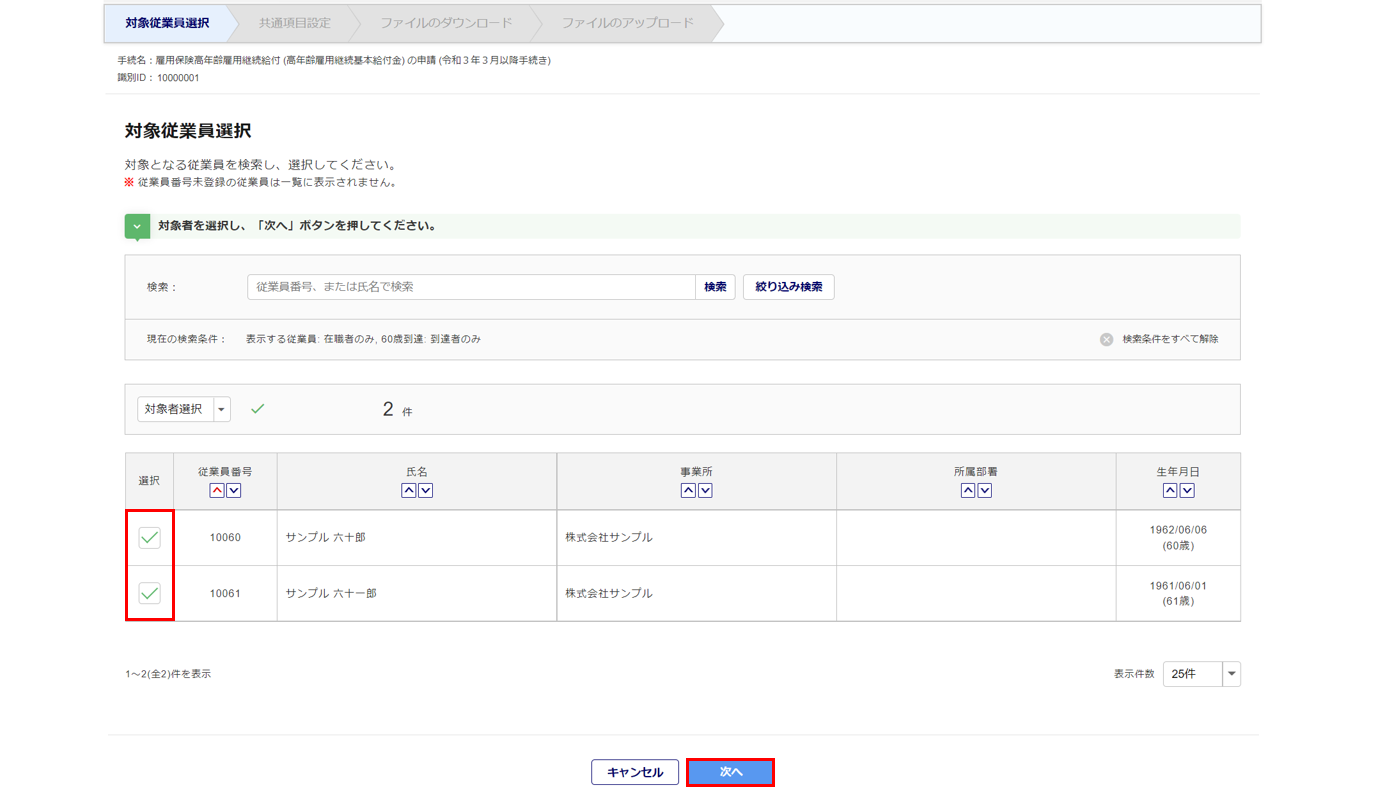Click the clear-conditions X icon
Image resolution: width=1379 pixels, height=796 pixels.
coord(1106,339)
